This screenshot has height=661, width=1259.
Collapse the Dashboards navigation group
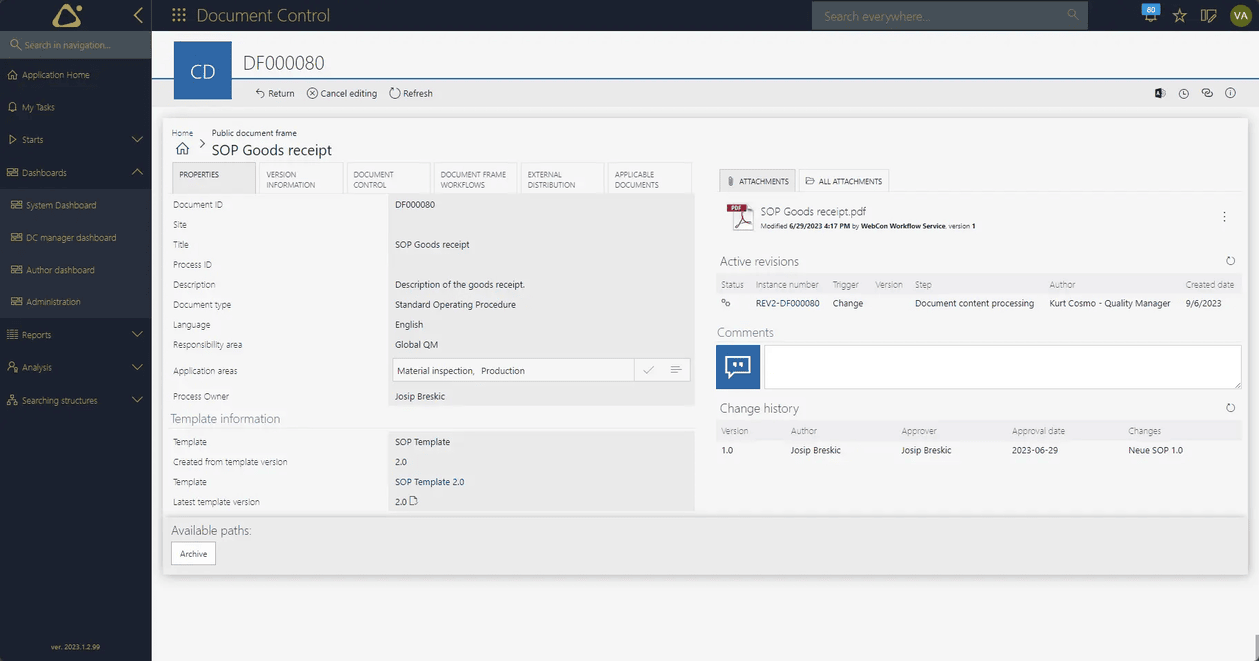pos(137,172)
